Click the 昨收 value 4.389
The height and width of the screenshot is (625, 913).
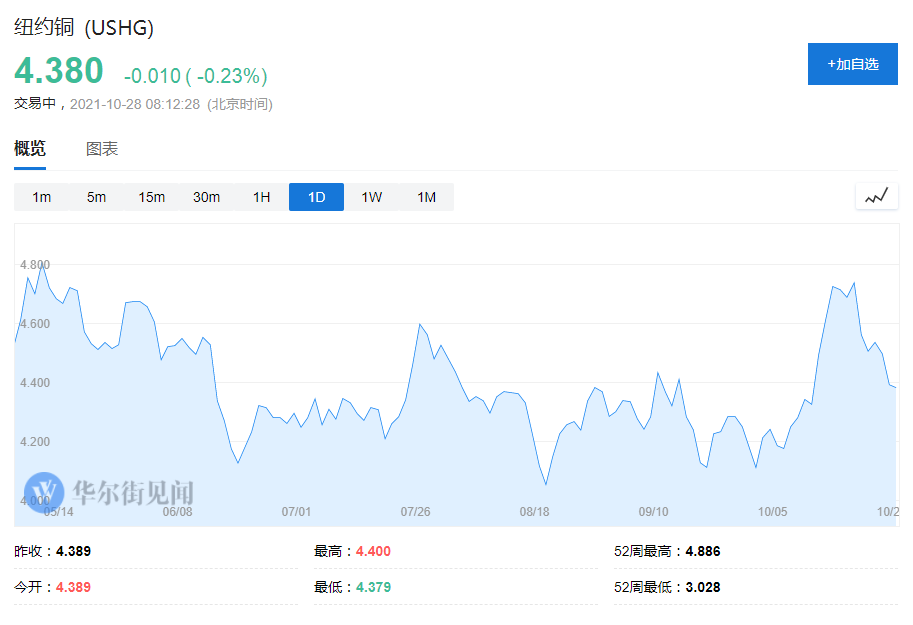(73, 551)
